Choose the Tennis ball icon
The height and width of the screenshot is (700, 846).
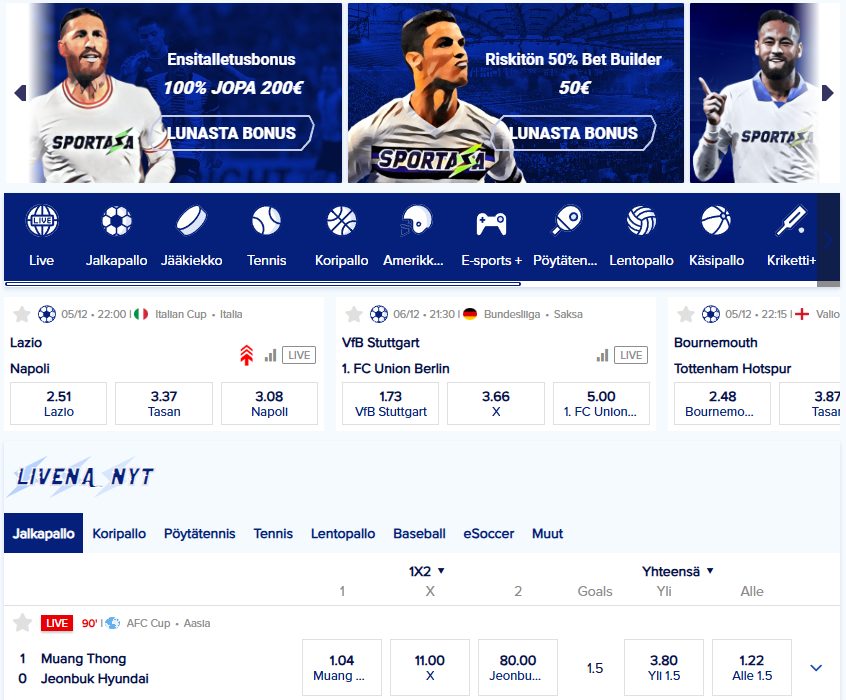click(267, 221)
